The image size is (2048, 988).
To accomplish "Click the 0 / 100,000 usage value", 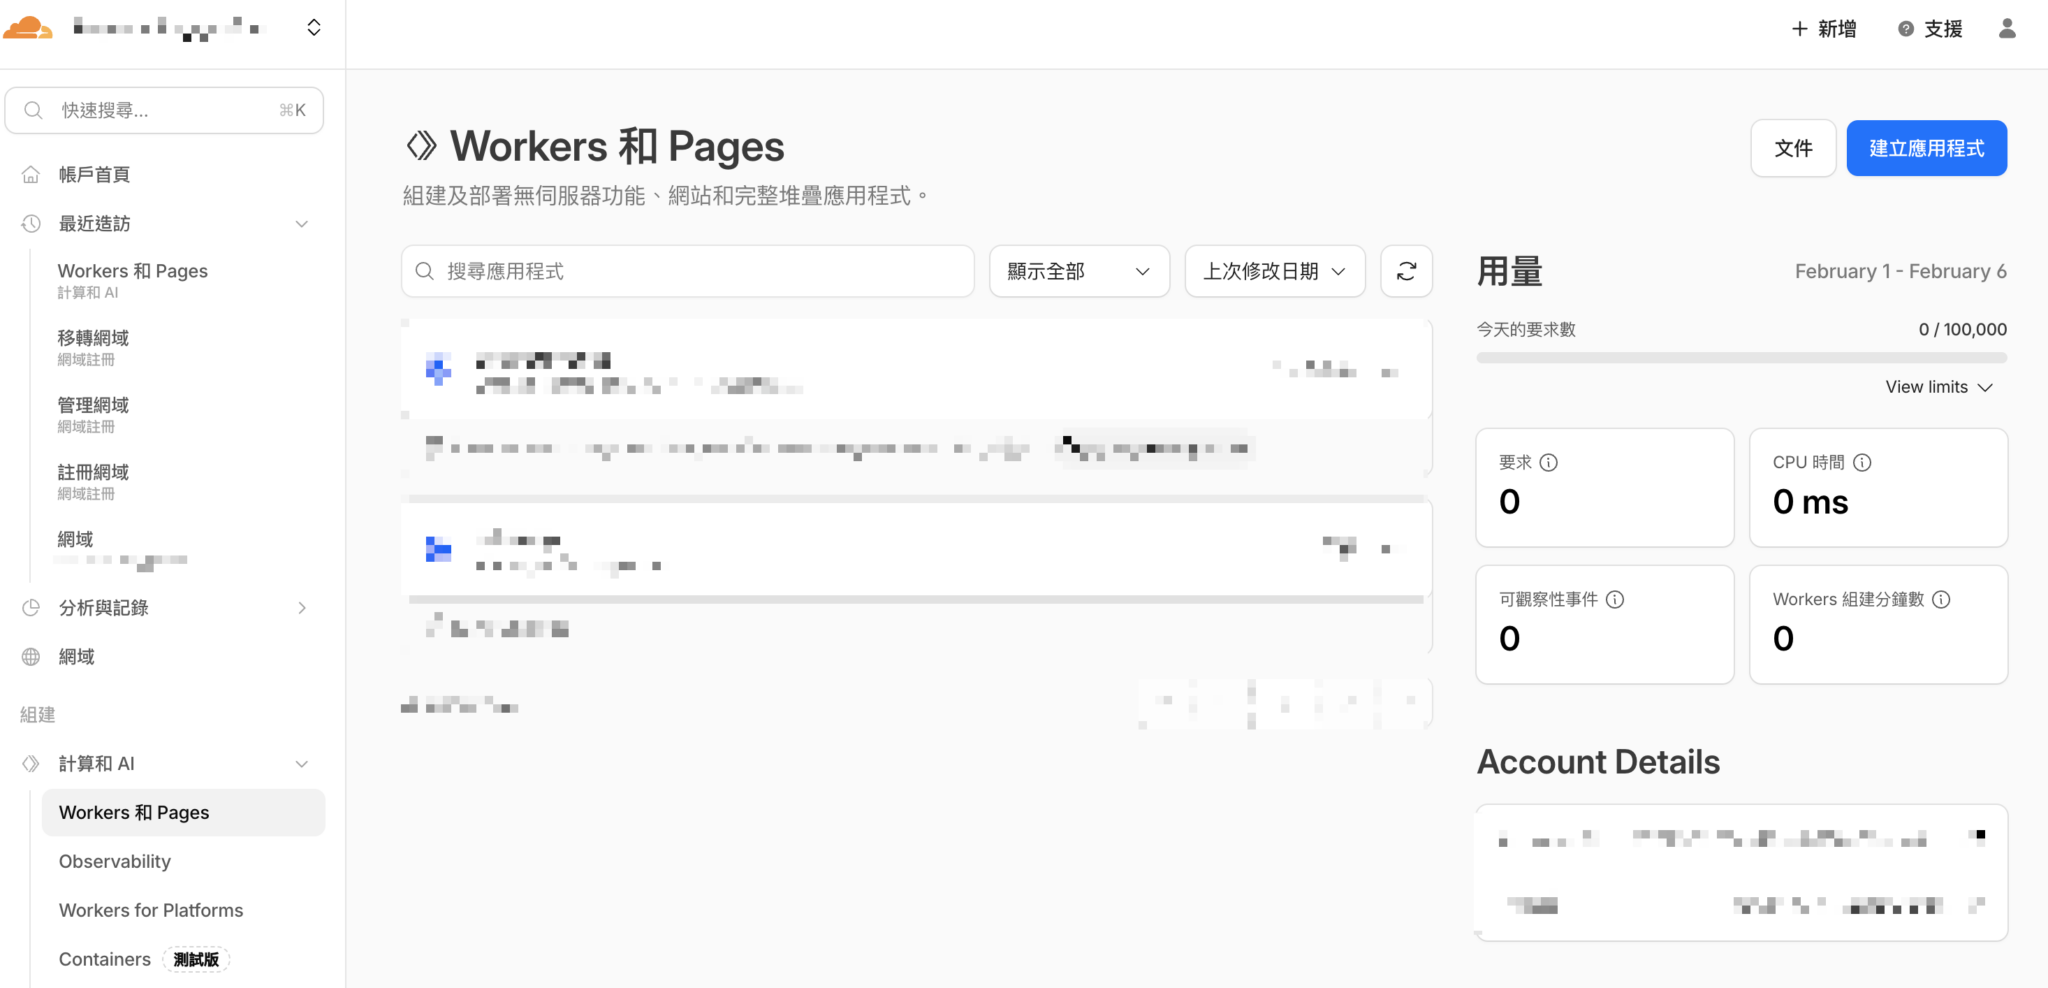I will pos(1963,329).
